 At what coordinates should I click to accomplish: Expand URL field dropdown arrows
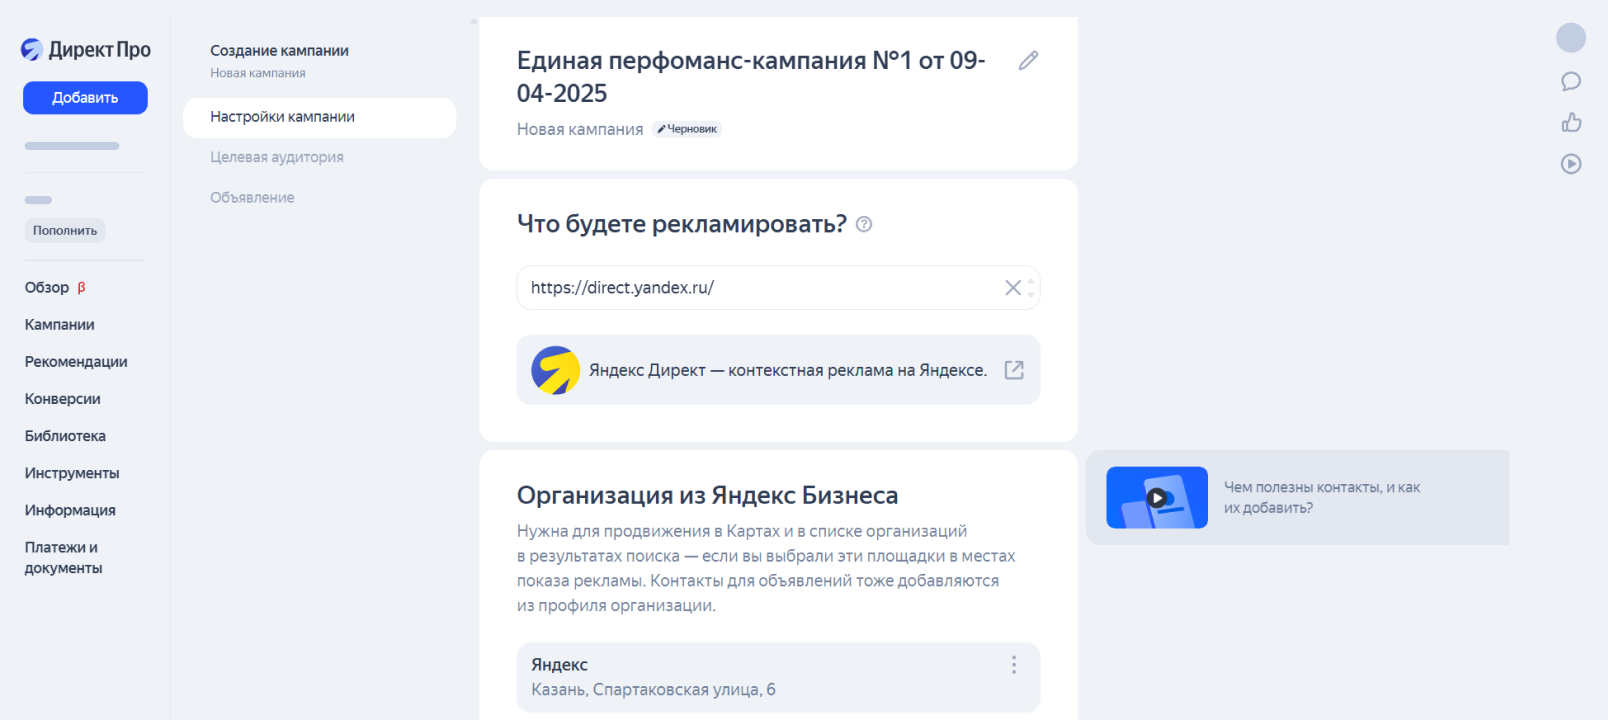coord(1031,288)
